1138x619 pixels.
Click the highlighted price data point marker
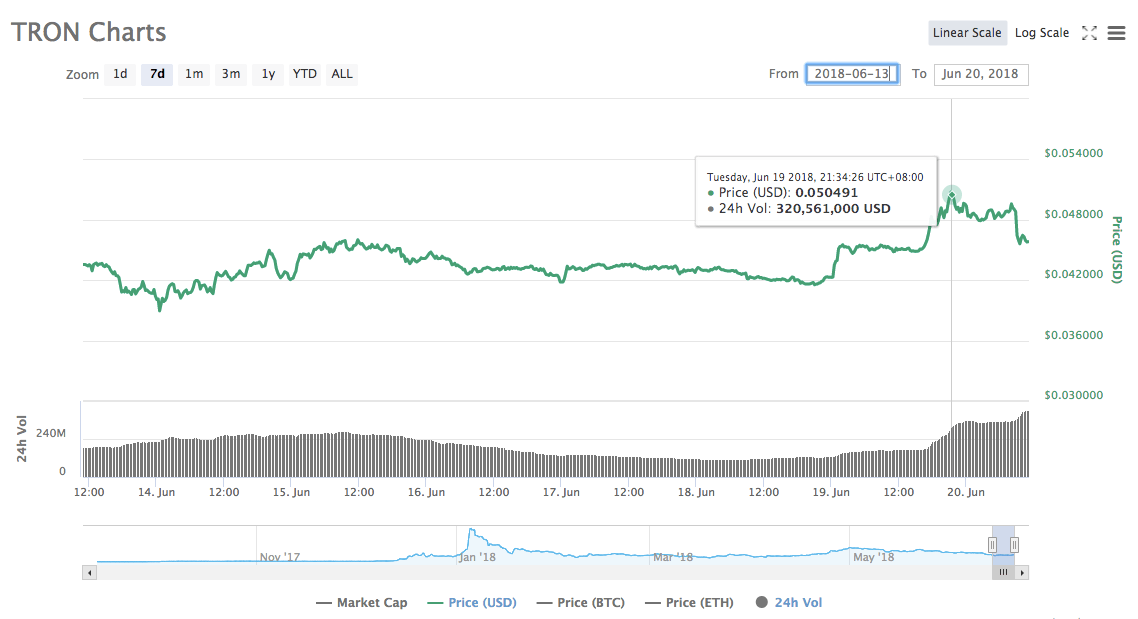pos(951,194)
